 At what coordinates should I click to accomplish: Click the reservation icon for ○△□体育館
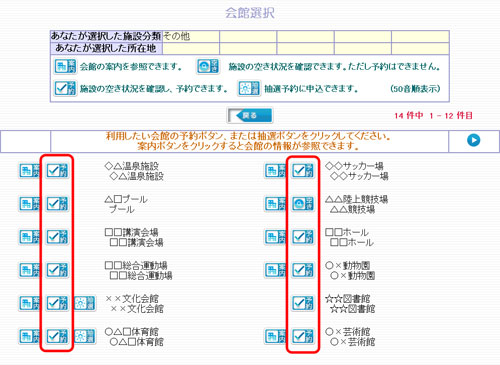[57, 336]
